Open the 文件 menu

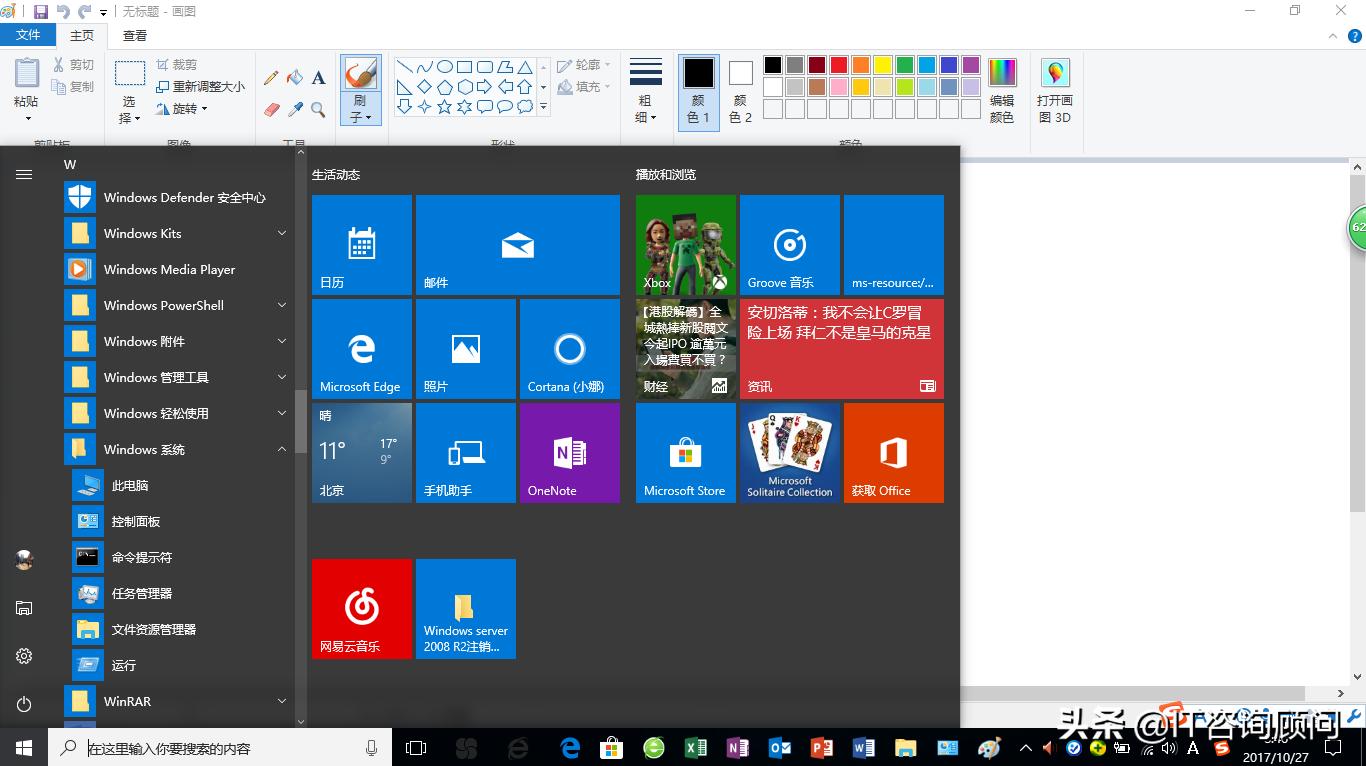(29, 34)
